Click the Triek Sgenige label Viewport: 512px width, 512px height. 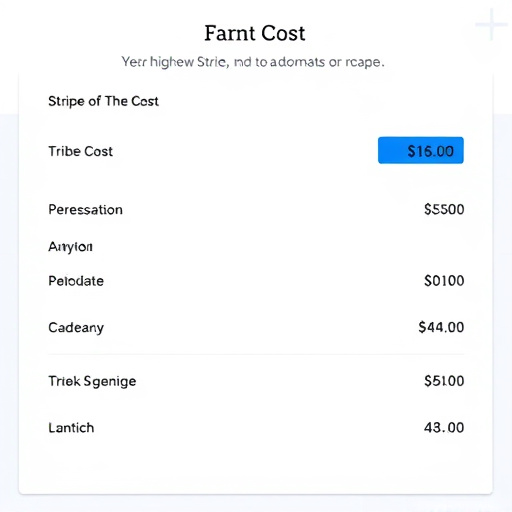coord(92,381)
